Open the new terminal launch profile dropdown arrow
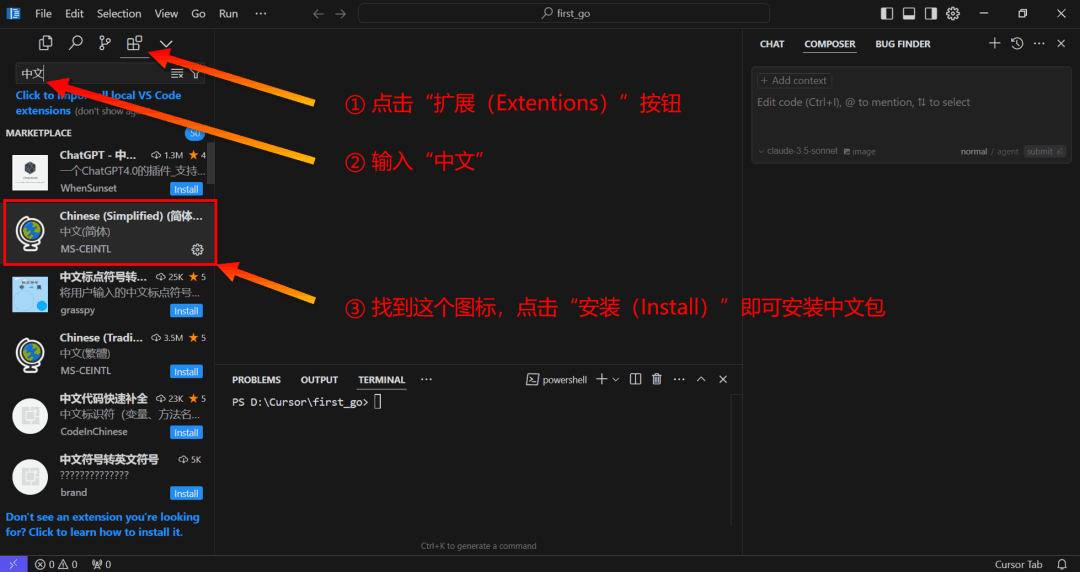Viewport: 1080px width, 572px height. click(616, 379)
